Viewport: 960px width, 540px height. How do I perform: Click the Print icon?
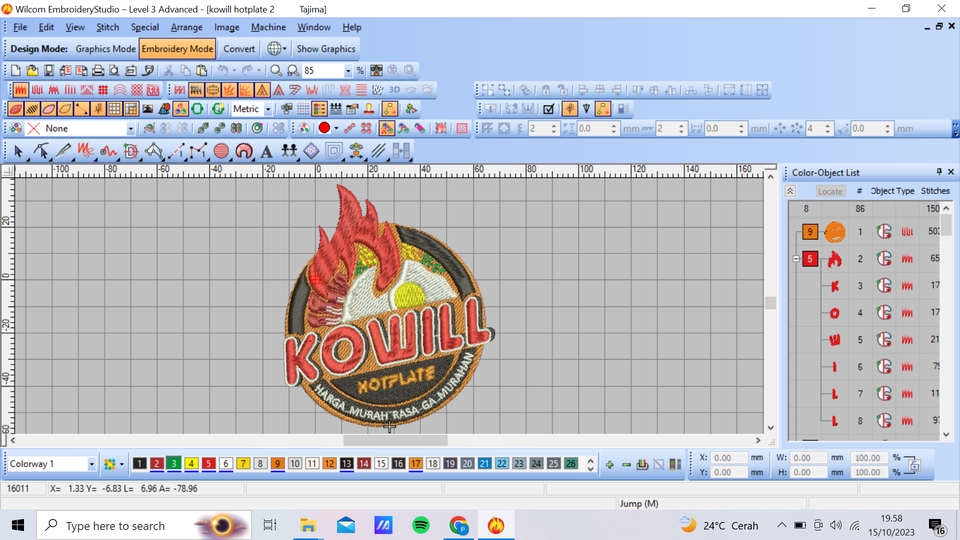pyautogui.click(x=98, y=70)
